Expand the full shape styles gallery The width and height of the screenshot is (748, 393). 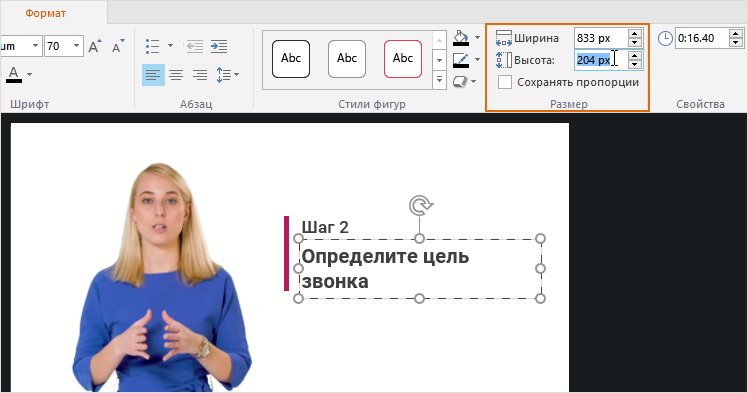coord(439,79)
